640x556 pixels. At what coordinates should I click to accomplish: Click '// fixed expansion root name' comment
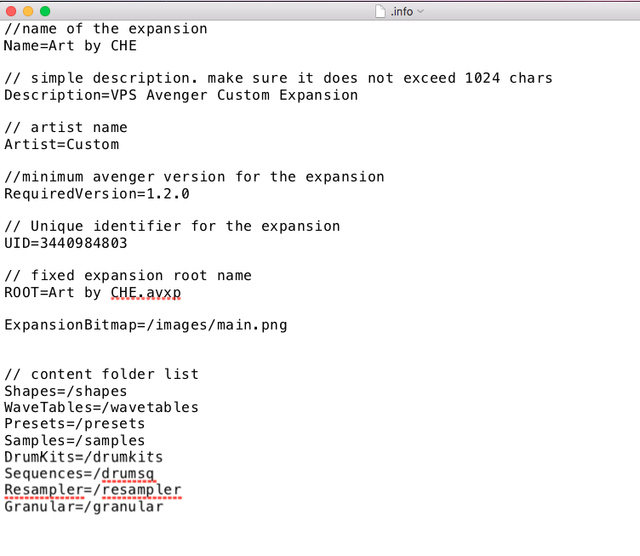coord(128,276)
